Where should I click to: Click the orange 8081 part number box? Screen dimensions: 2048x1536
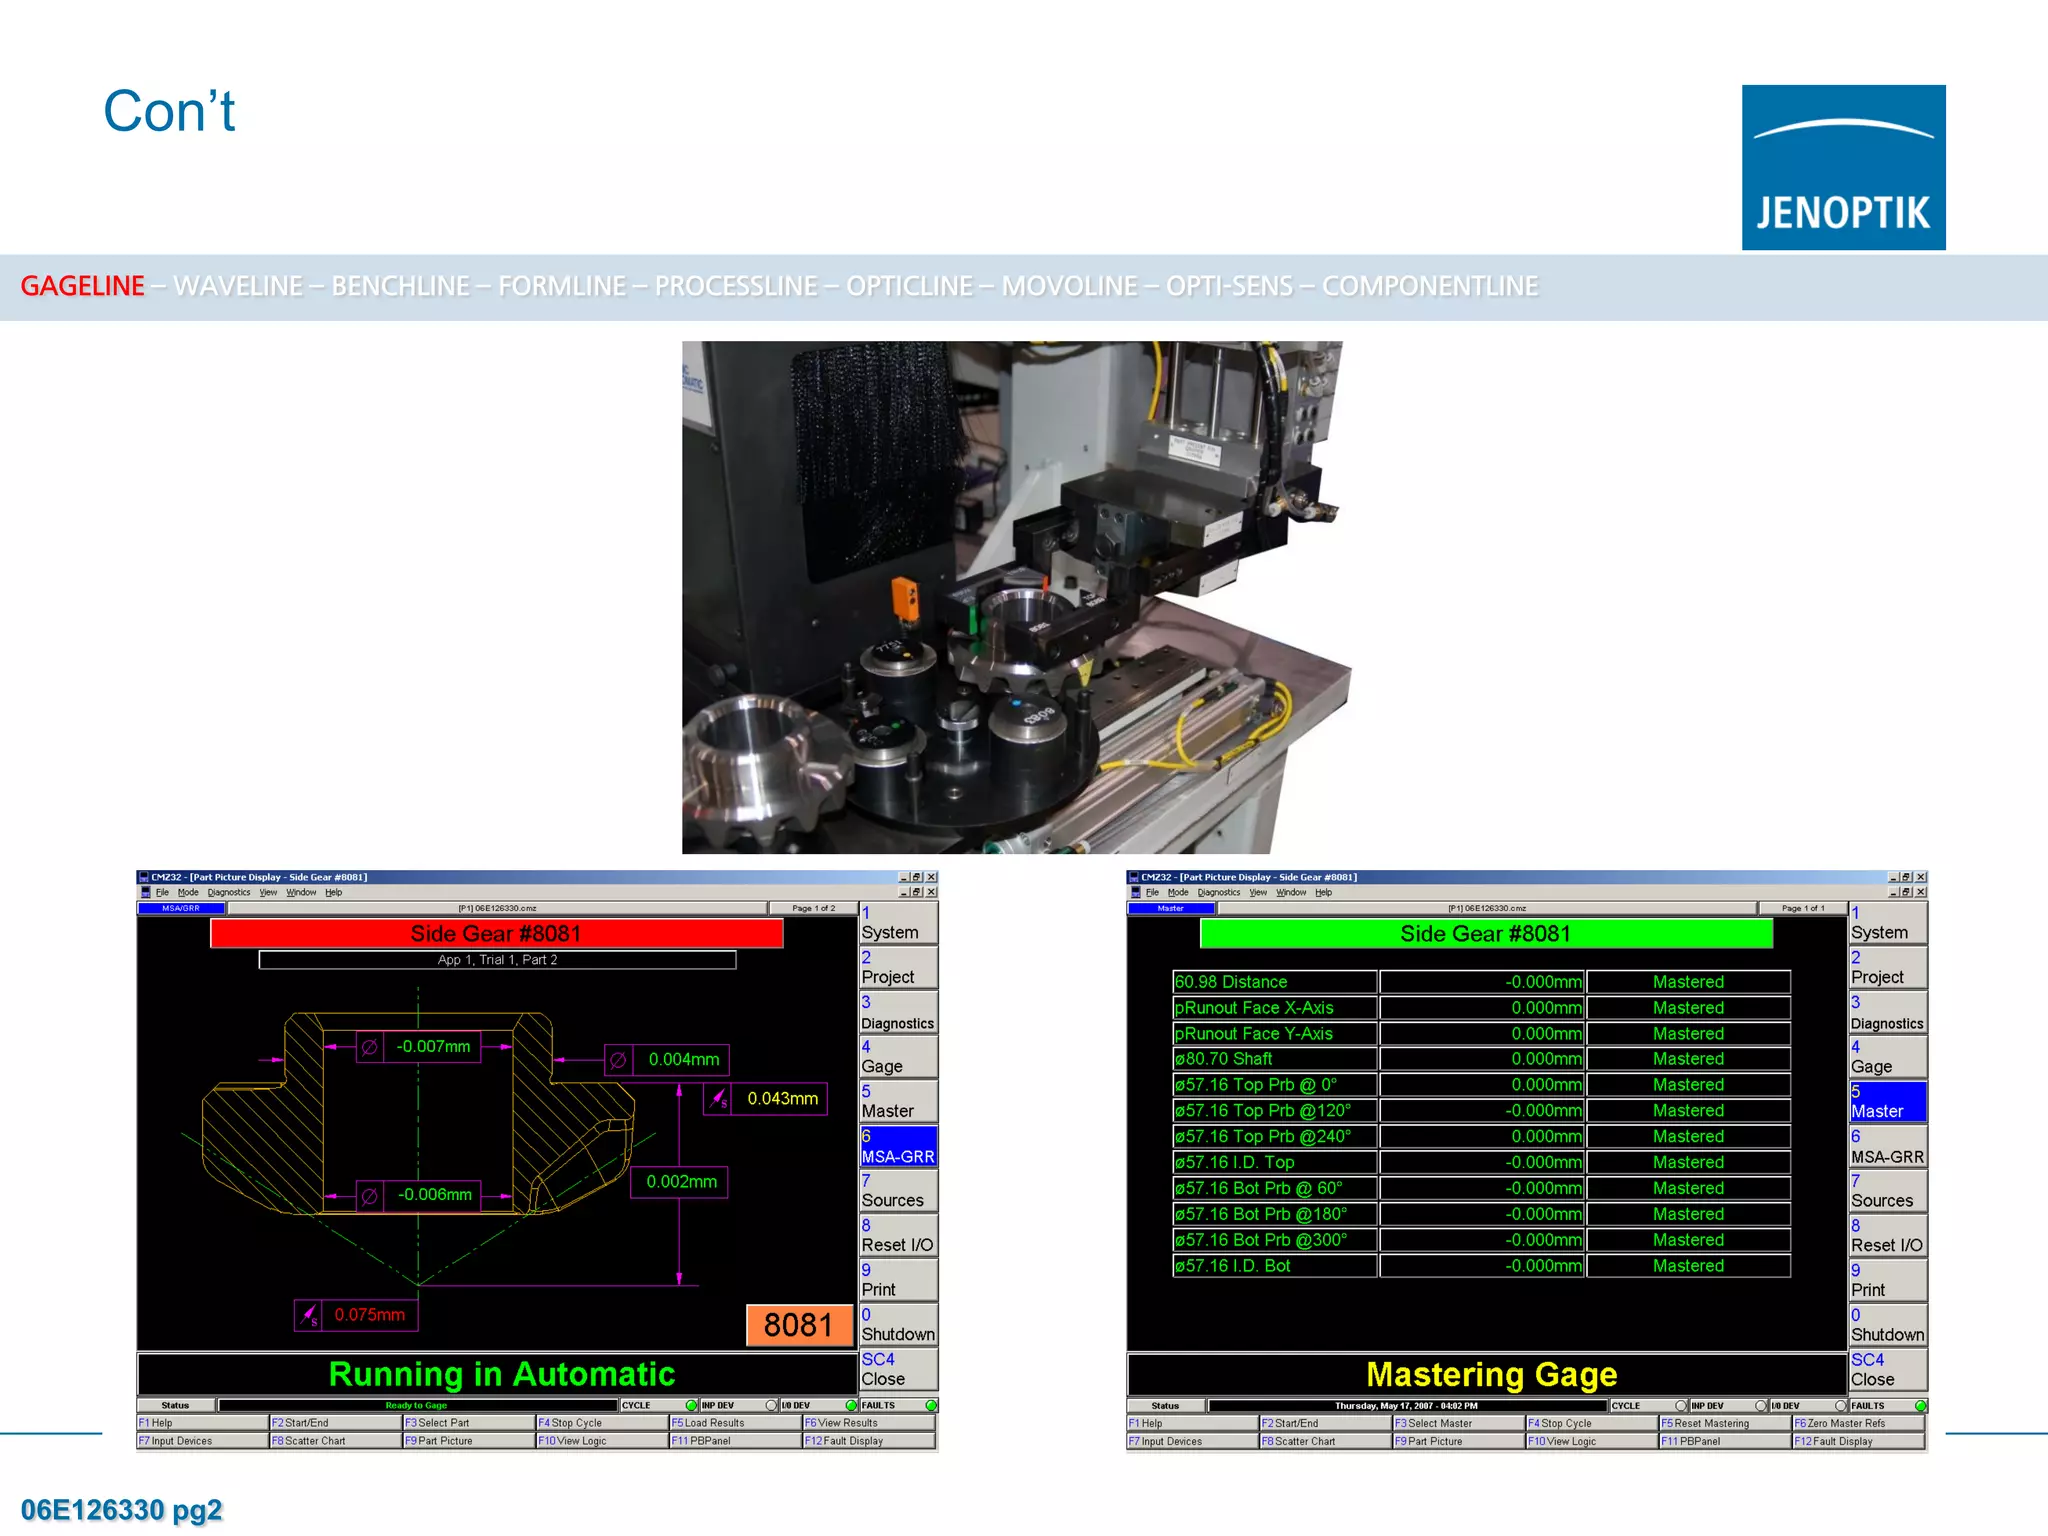[798, 1325]
